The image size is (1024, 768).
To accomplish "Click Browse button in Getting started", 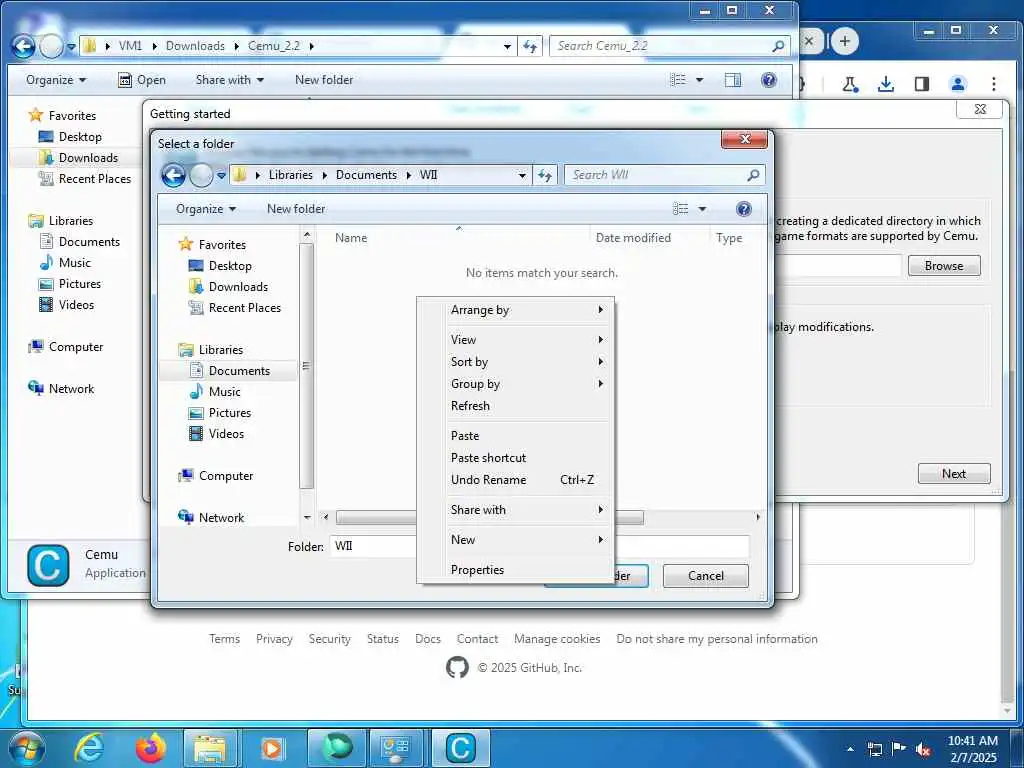I will (944, 266).
